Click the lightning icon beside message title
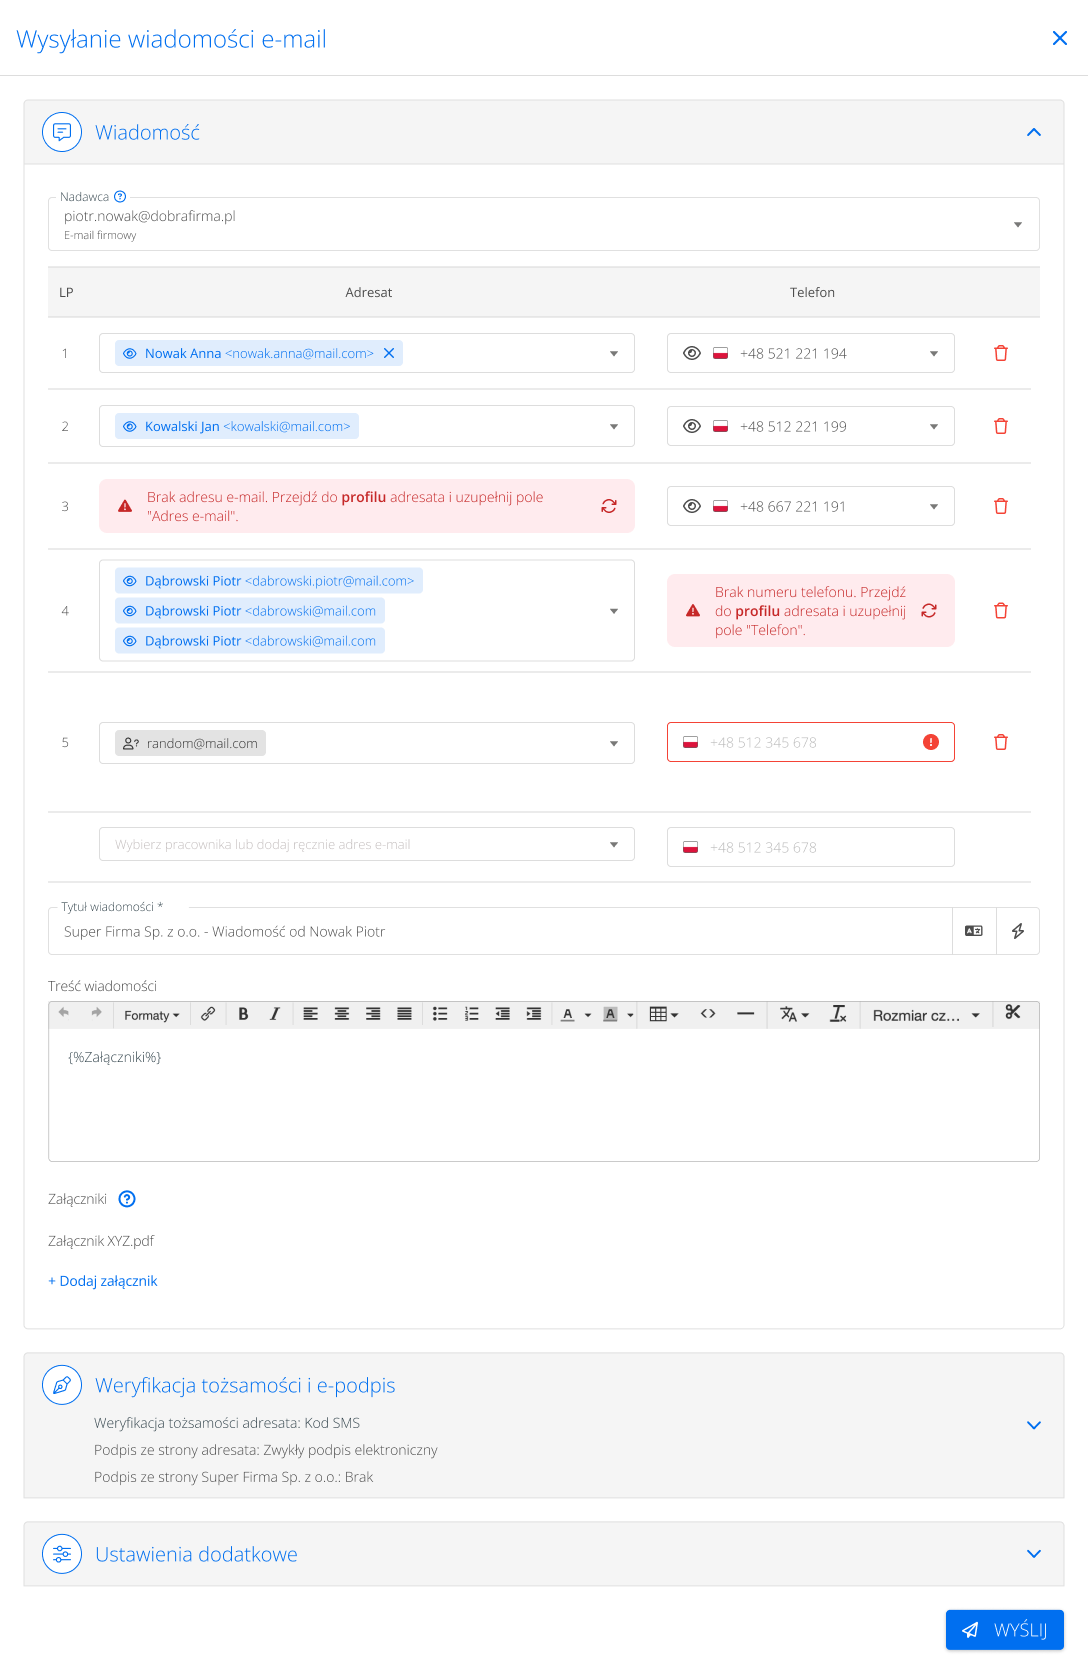This screenshot has height=1674, width=1088. coord(1018,931)
